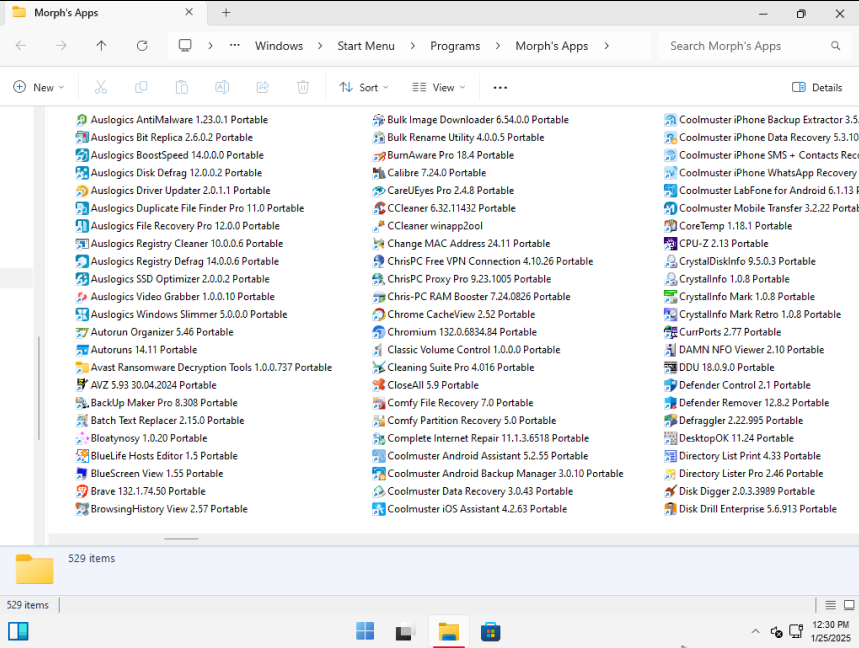Image resolution: width=859 pixels, height=648 pixels.
Task: Show hidden breadcrumb folders via ellipsis
Action: (234, 45)
